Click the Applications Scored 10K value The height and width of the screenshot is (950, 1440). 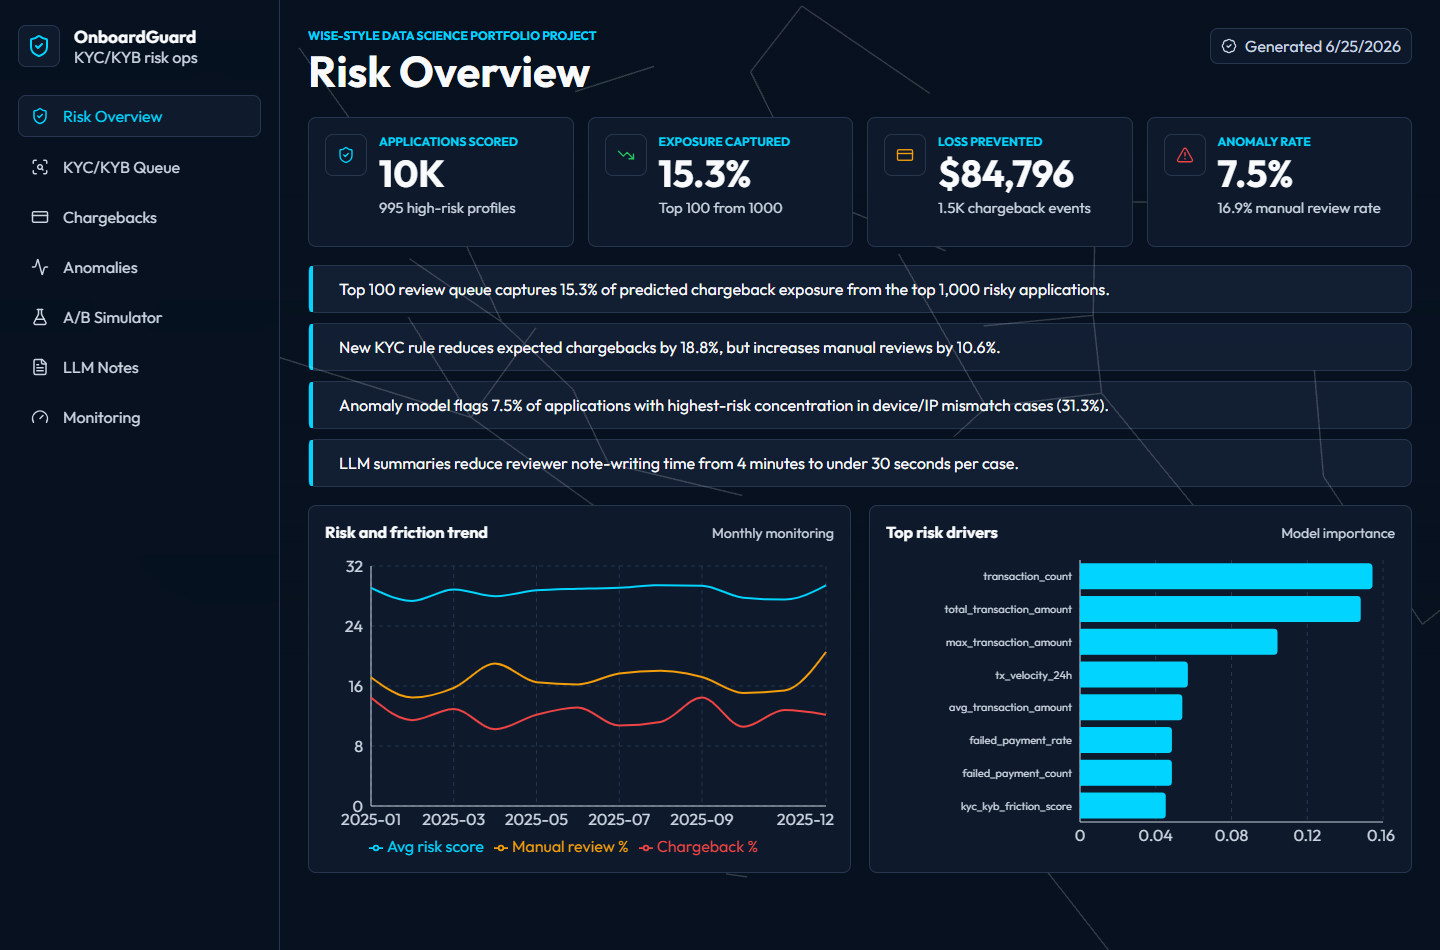412,175
